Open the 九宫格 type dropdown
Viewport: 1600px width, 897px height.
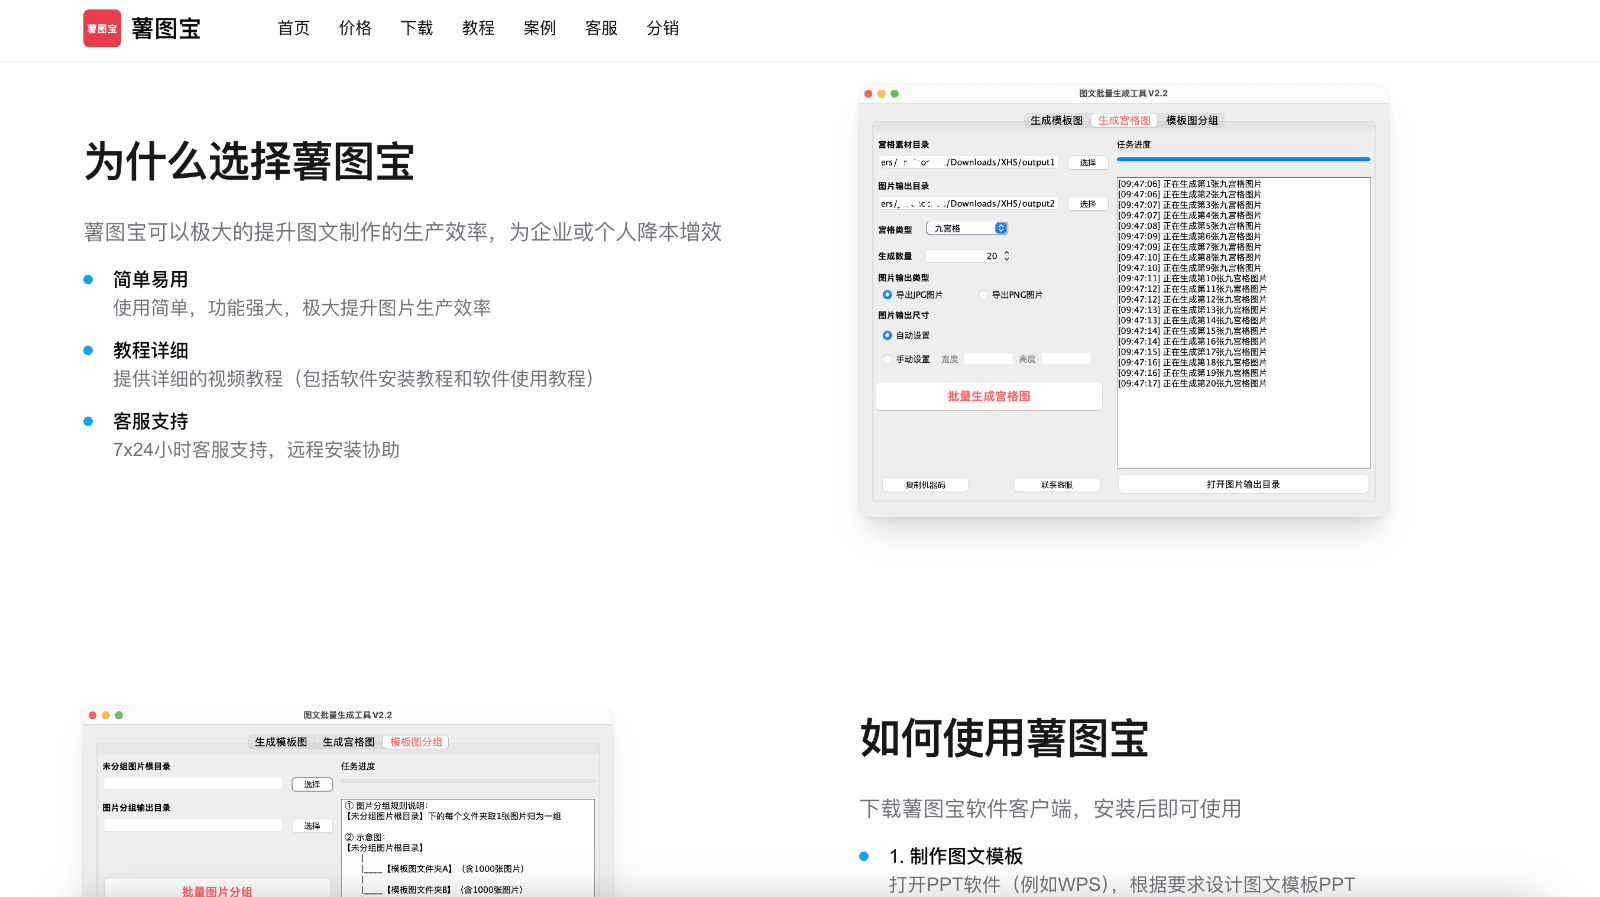tap(967, 228)
